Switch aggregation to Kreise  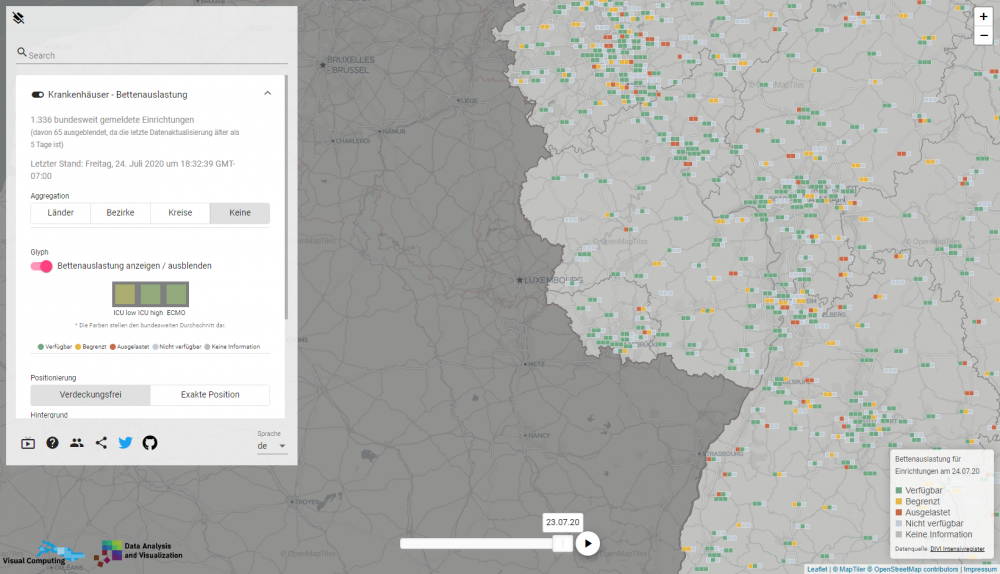pos(180,213)
